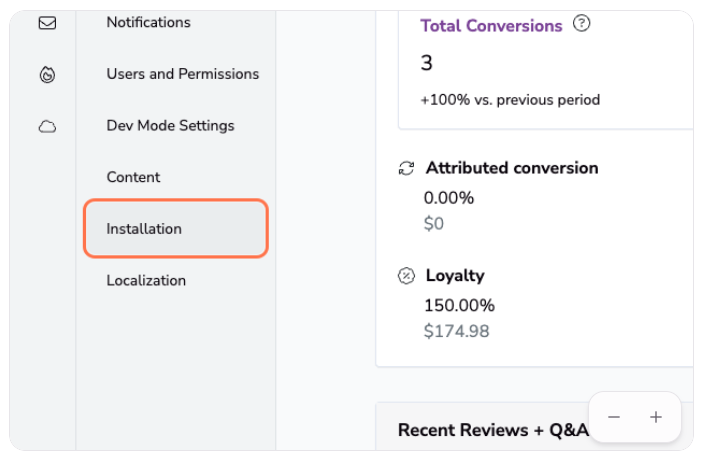Click the Loyalty metric label
Viewport: 701px width, 459px height.
pyautogui.click(x=455, y=276)
